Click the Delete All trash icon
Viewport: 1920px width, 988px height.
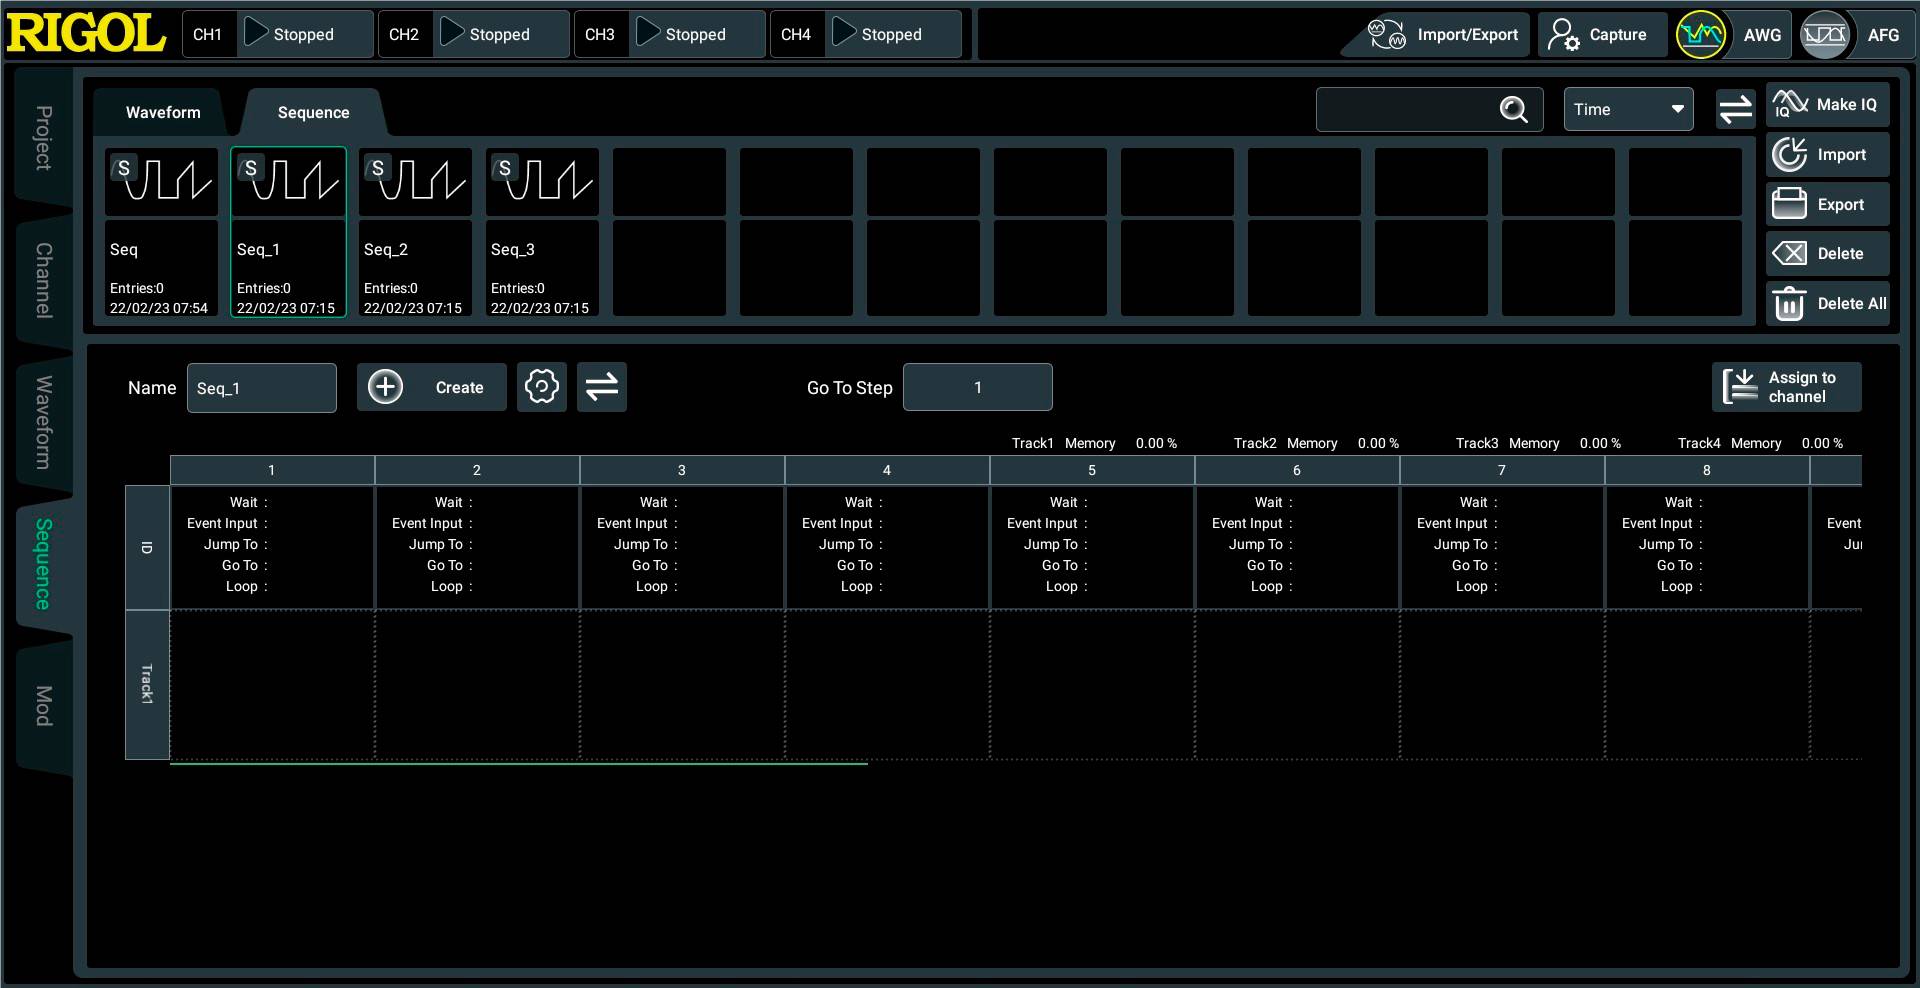1789,304
